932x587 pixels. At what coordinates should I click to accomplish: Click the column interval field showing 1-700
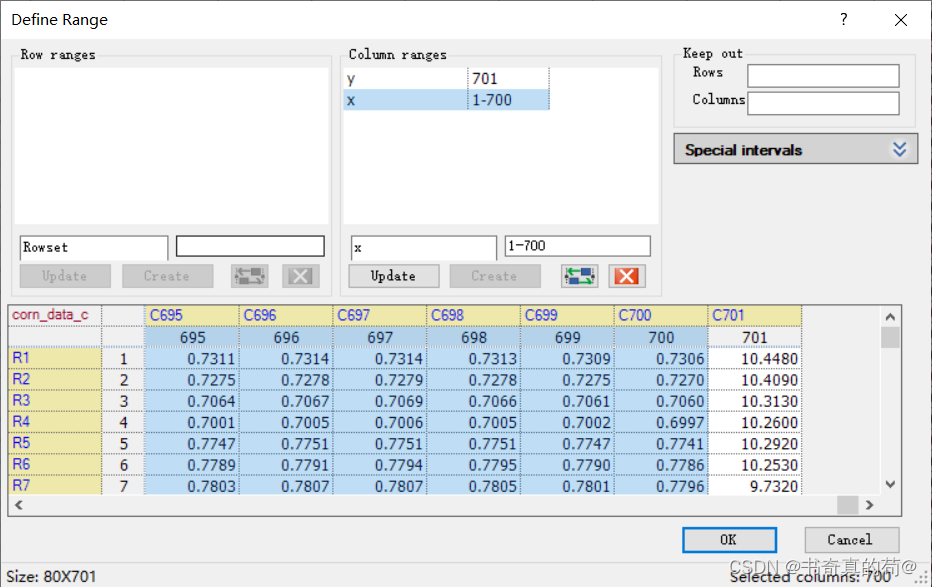[577, 246]
